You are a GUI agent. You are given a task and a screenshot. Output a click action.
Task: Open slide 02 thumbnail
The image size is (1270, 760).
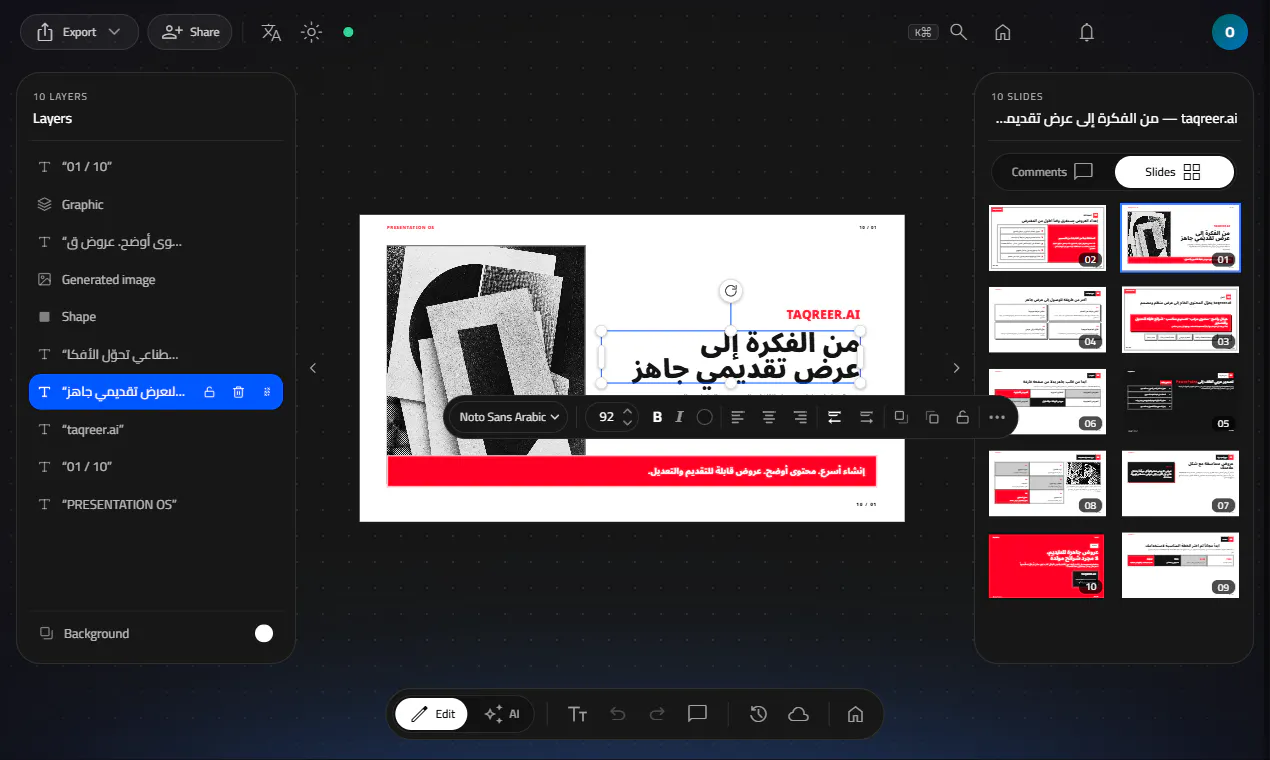coord(1047,238)
